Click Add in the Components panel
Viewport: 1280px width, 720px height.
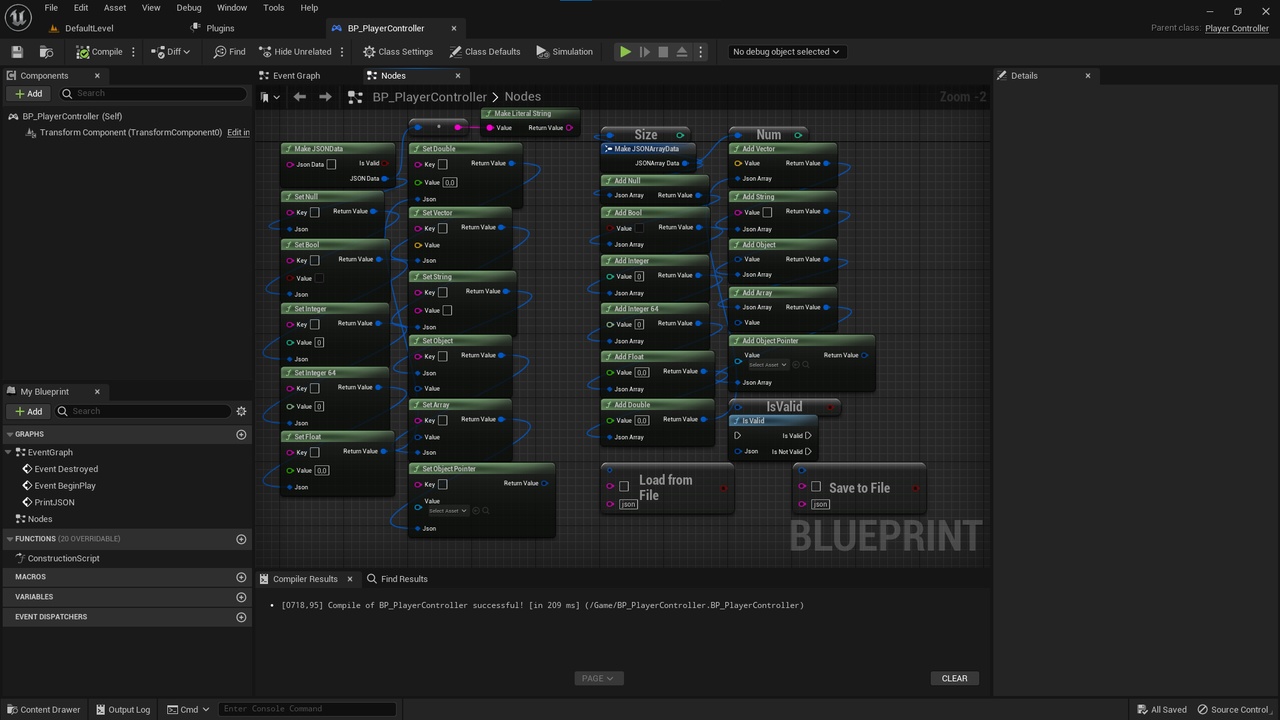28,93
